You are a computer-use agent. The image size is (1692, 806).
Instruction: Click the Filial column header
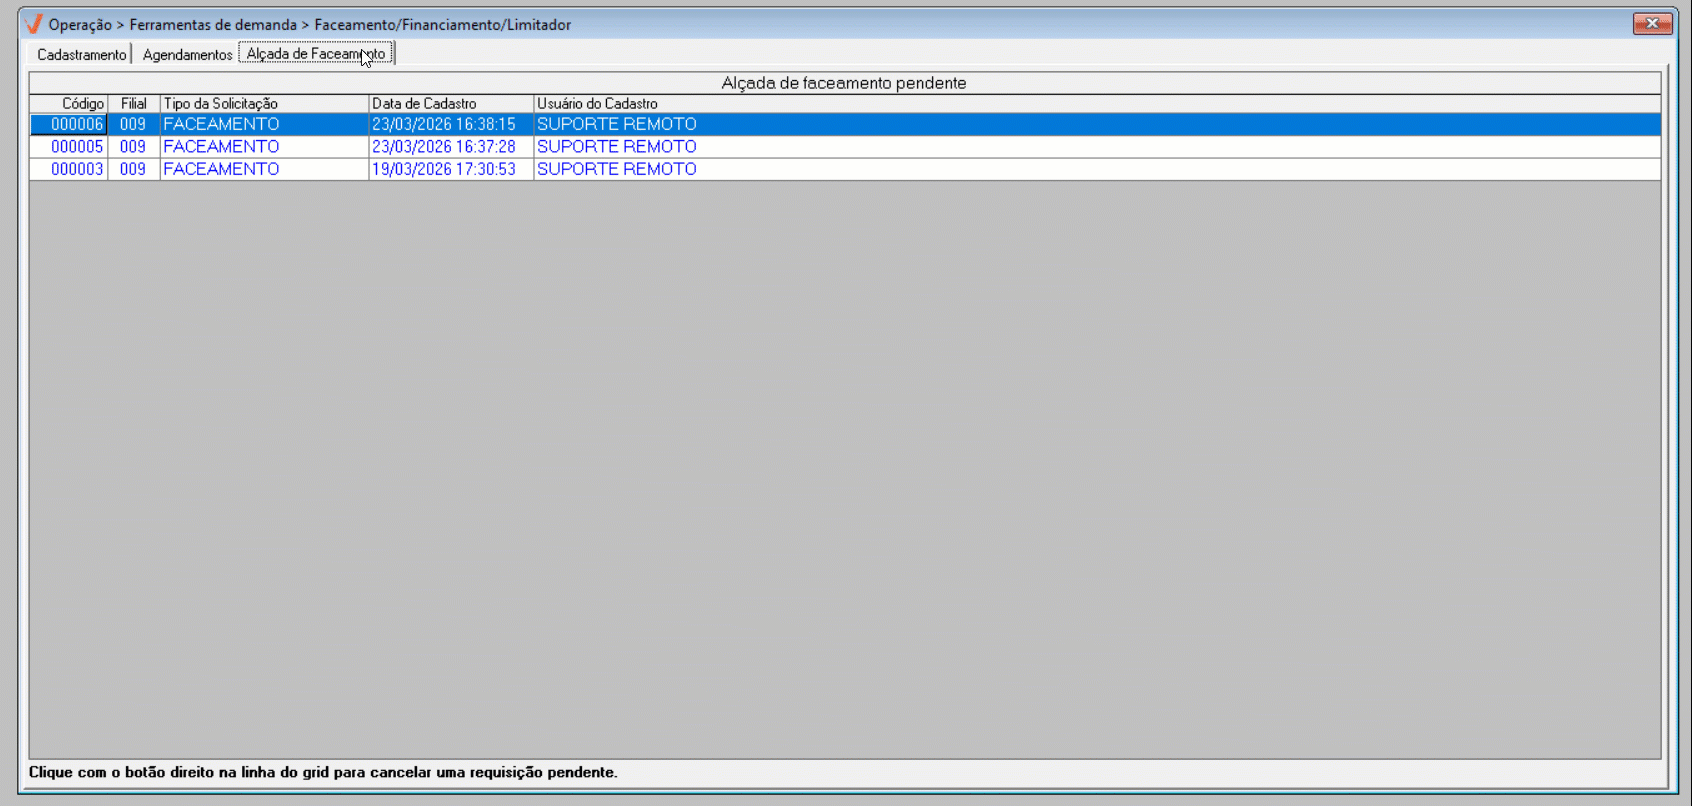pos(134,104)
